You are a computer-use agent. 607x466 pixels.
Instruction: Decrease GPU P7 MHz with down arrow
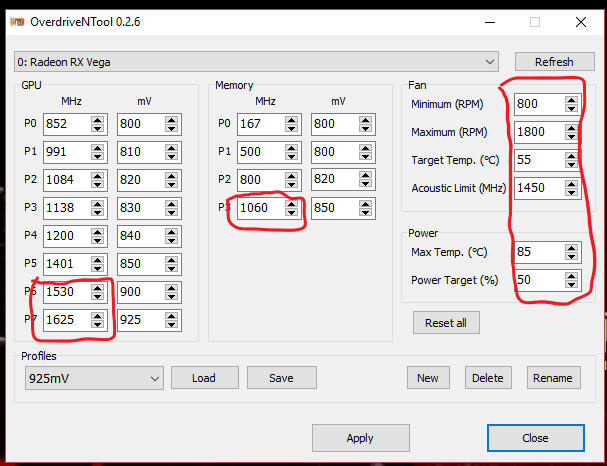[x=98, y=325]
